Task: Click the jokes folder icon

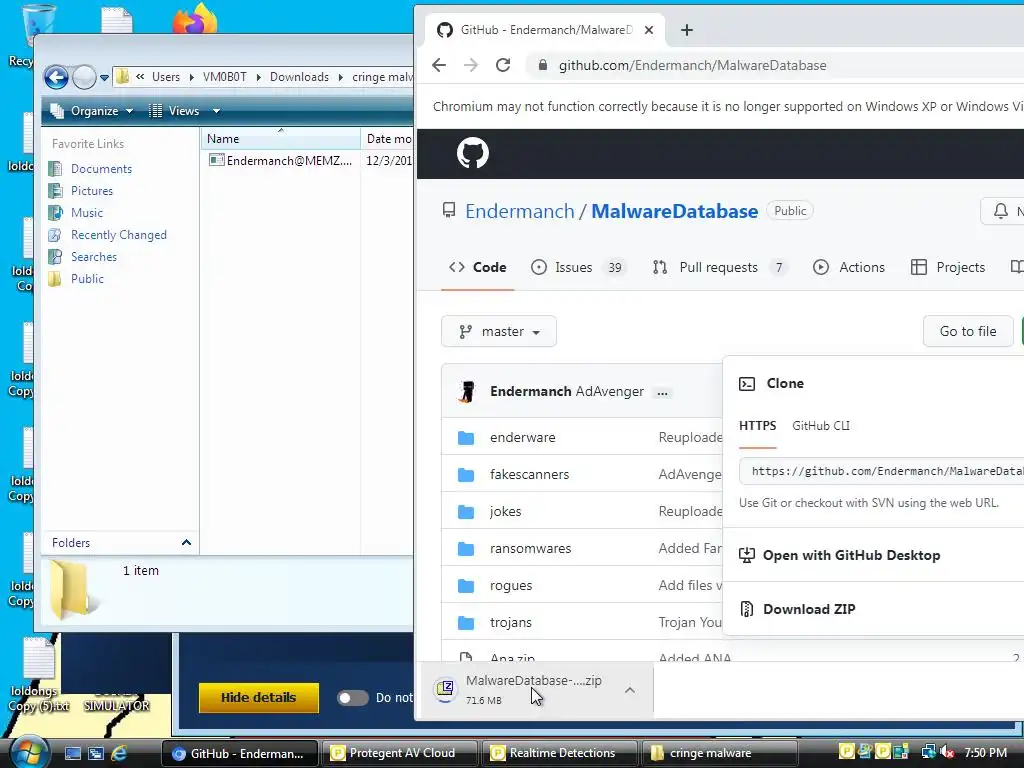Action: [x=466, y=511]
